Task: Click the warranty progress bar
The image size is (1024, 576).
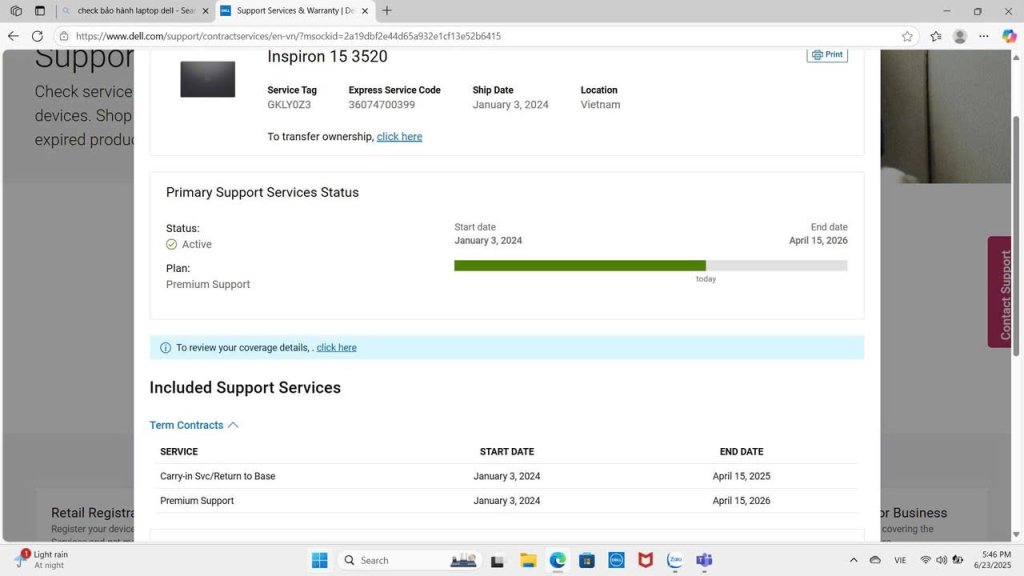Action: (x=650, y=266)
